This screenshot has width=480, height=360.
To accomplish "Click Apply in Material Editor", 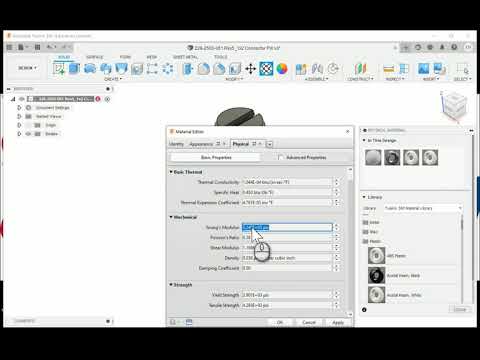I will coord(338,322).
